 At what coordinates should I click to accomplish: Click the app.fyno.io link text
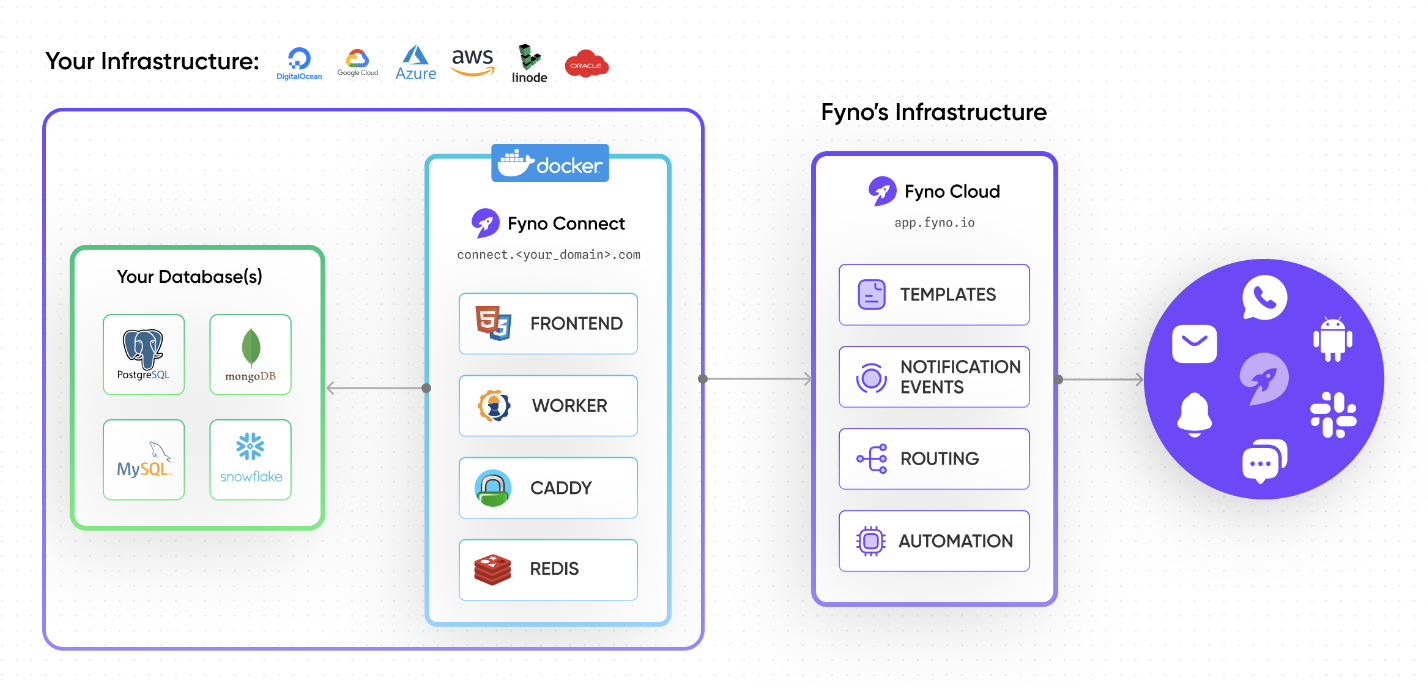pos(933,222)
